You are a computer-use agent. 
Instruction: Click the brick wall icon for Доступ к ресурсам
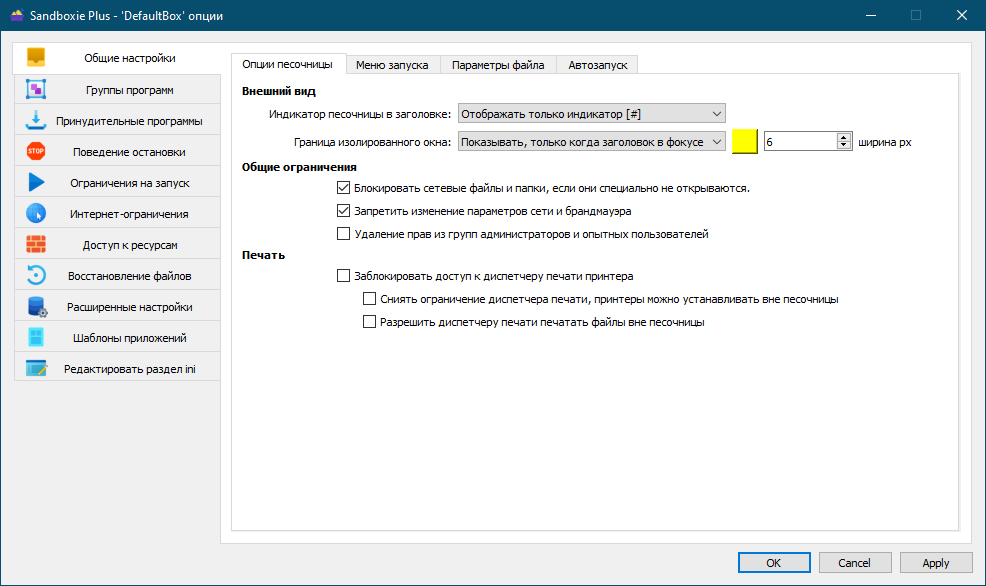click(36, 244)
